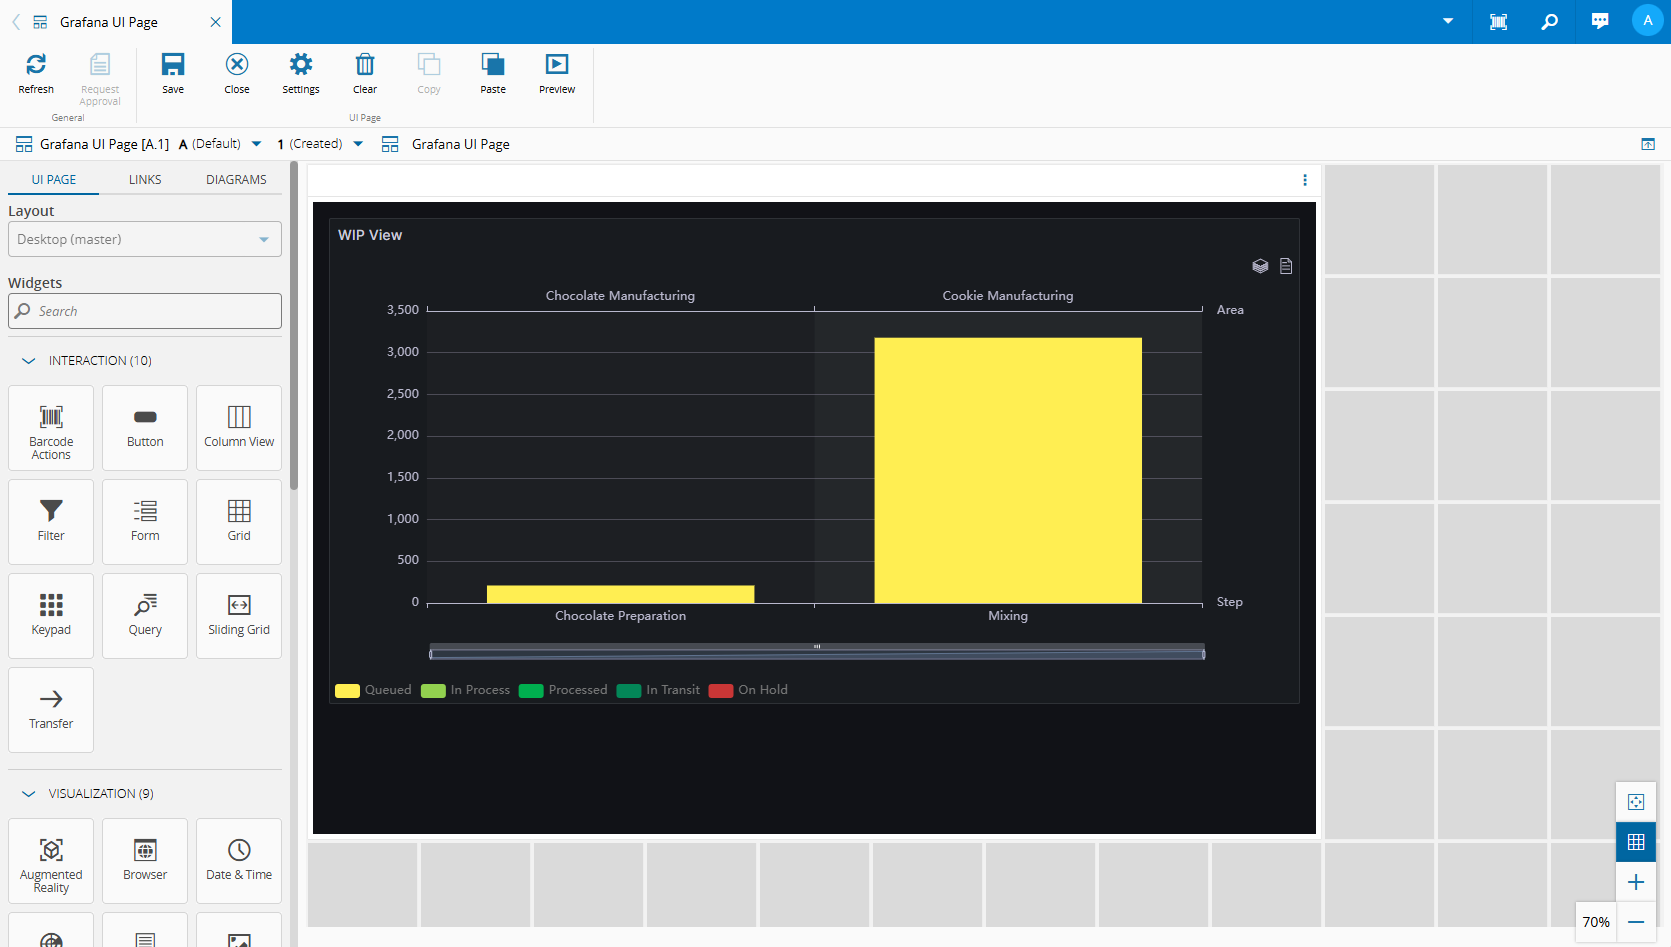Viewport: 1671px width, 947px height.
Task: Select the Barcode Actions widget
Action: pos(51,428)
